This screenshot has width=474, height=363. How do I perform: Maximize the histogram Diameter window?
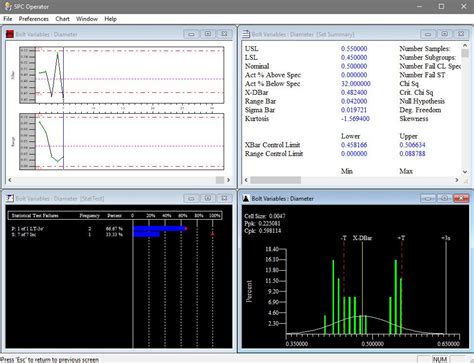coord(444,198)
